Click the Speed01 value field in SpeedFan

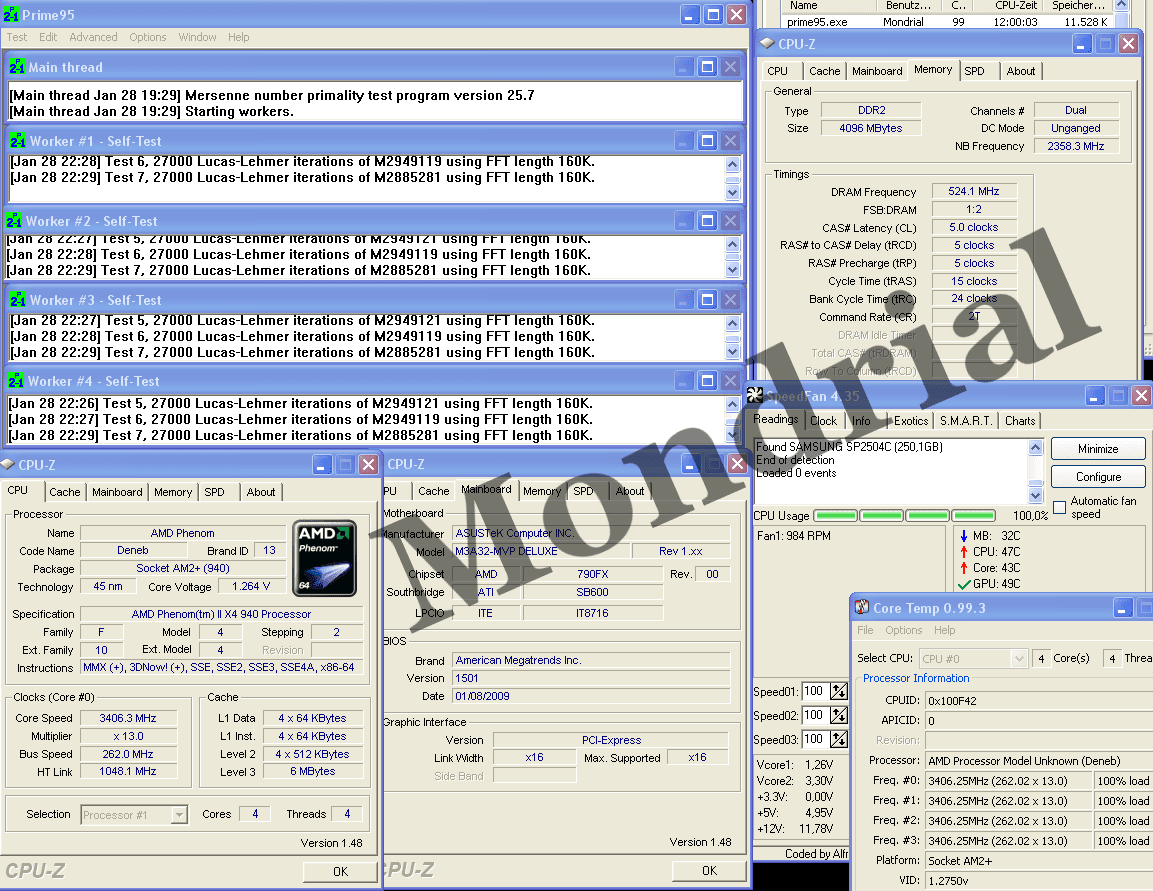(x=815, y=691)
